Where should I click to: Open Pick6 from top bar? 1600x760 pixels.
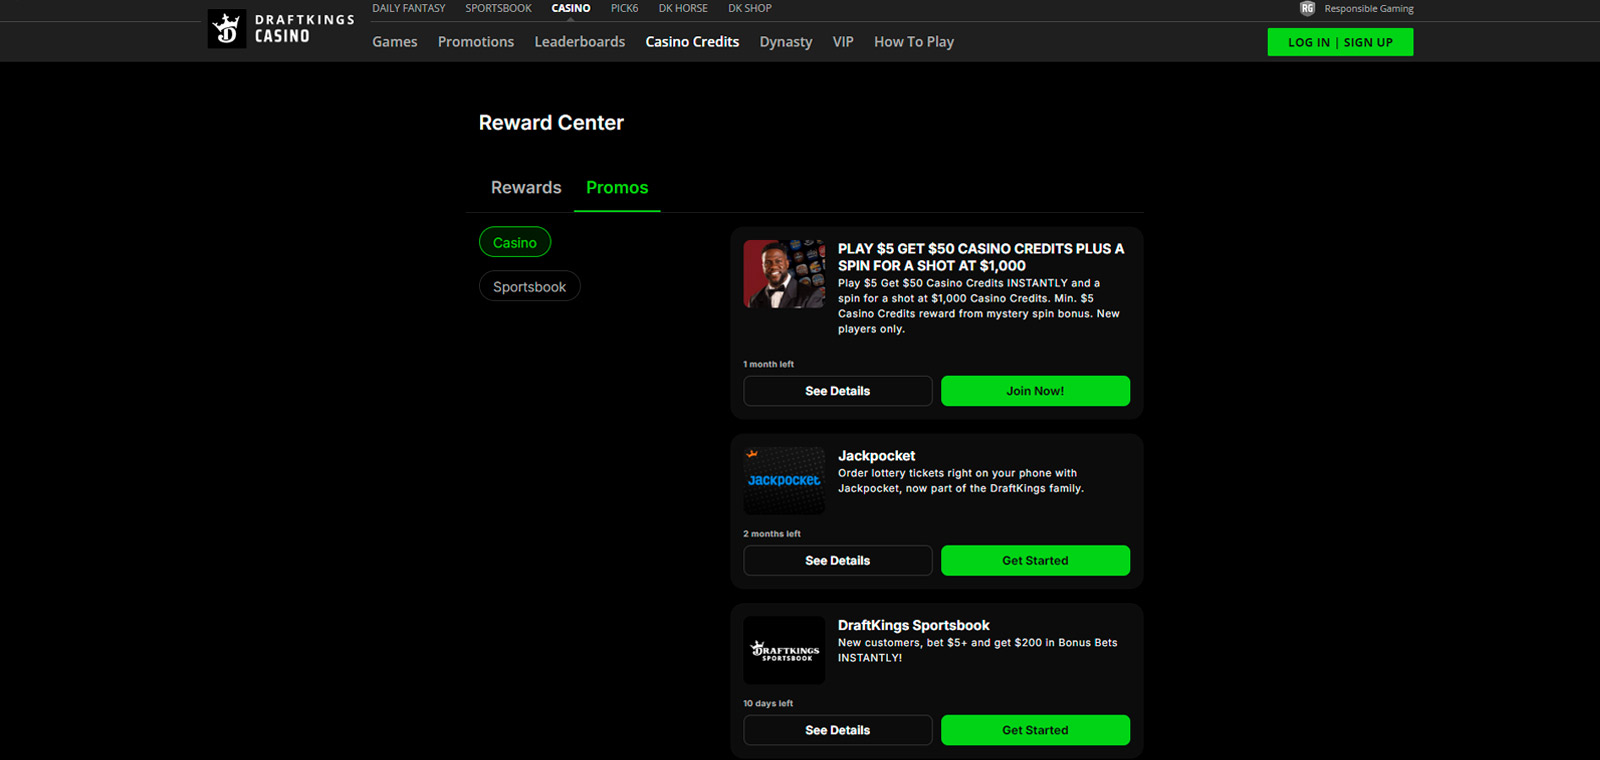coord(624,8)
